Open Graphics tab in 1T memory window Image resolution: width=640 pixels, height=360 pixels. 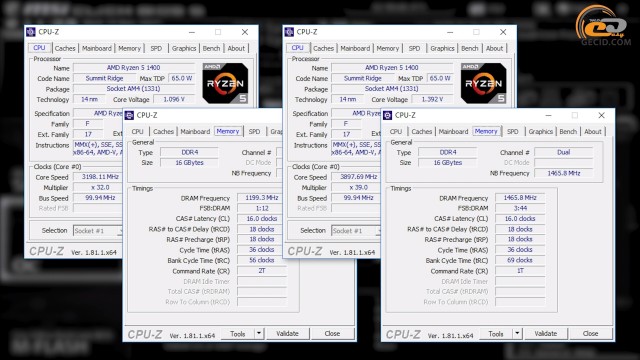[540, 131]
